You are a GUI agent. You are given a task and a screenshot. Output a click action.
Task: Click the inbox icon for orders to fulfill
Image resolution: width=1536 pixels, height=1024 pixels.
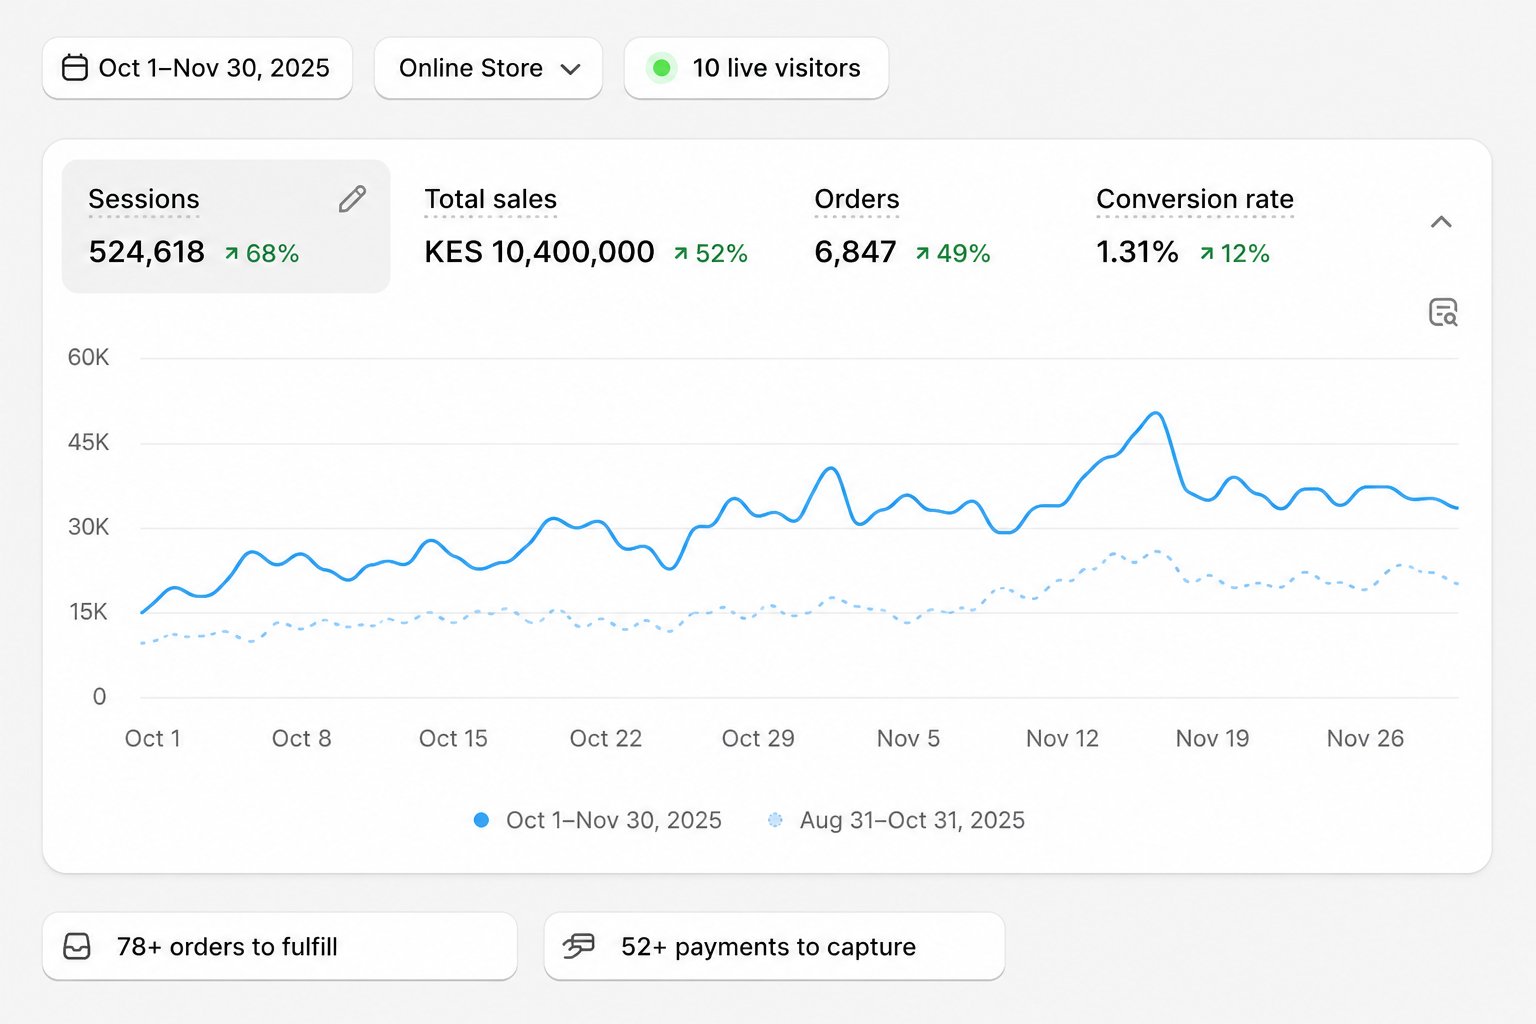77,946
